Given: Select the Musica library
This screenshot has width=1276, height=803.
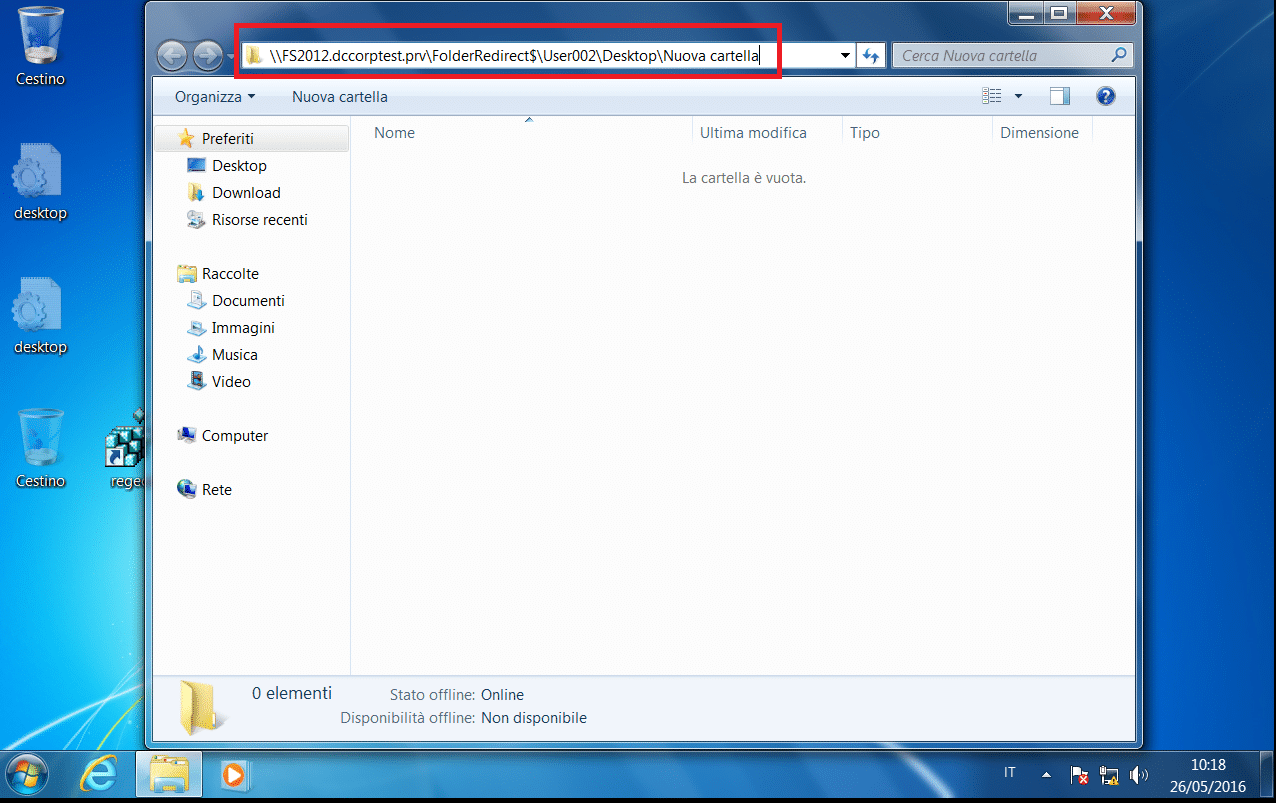Looking at the screenshot, I should [234, 355].
